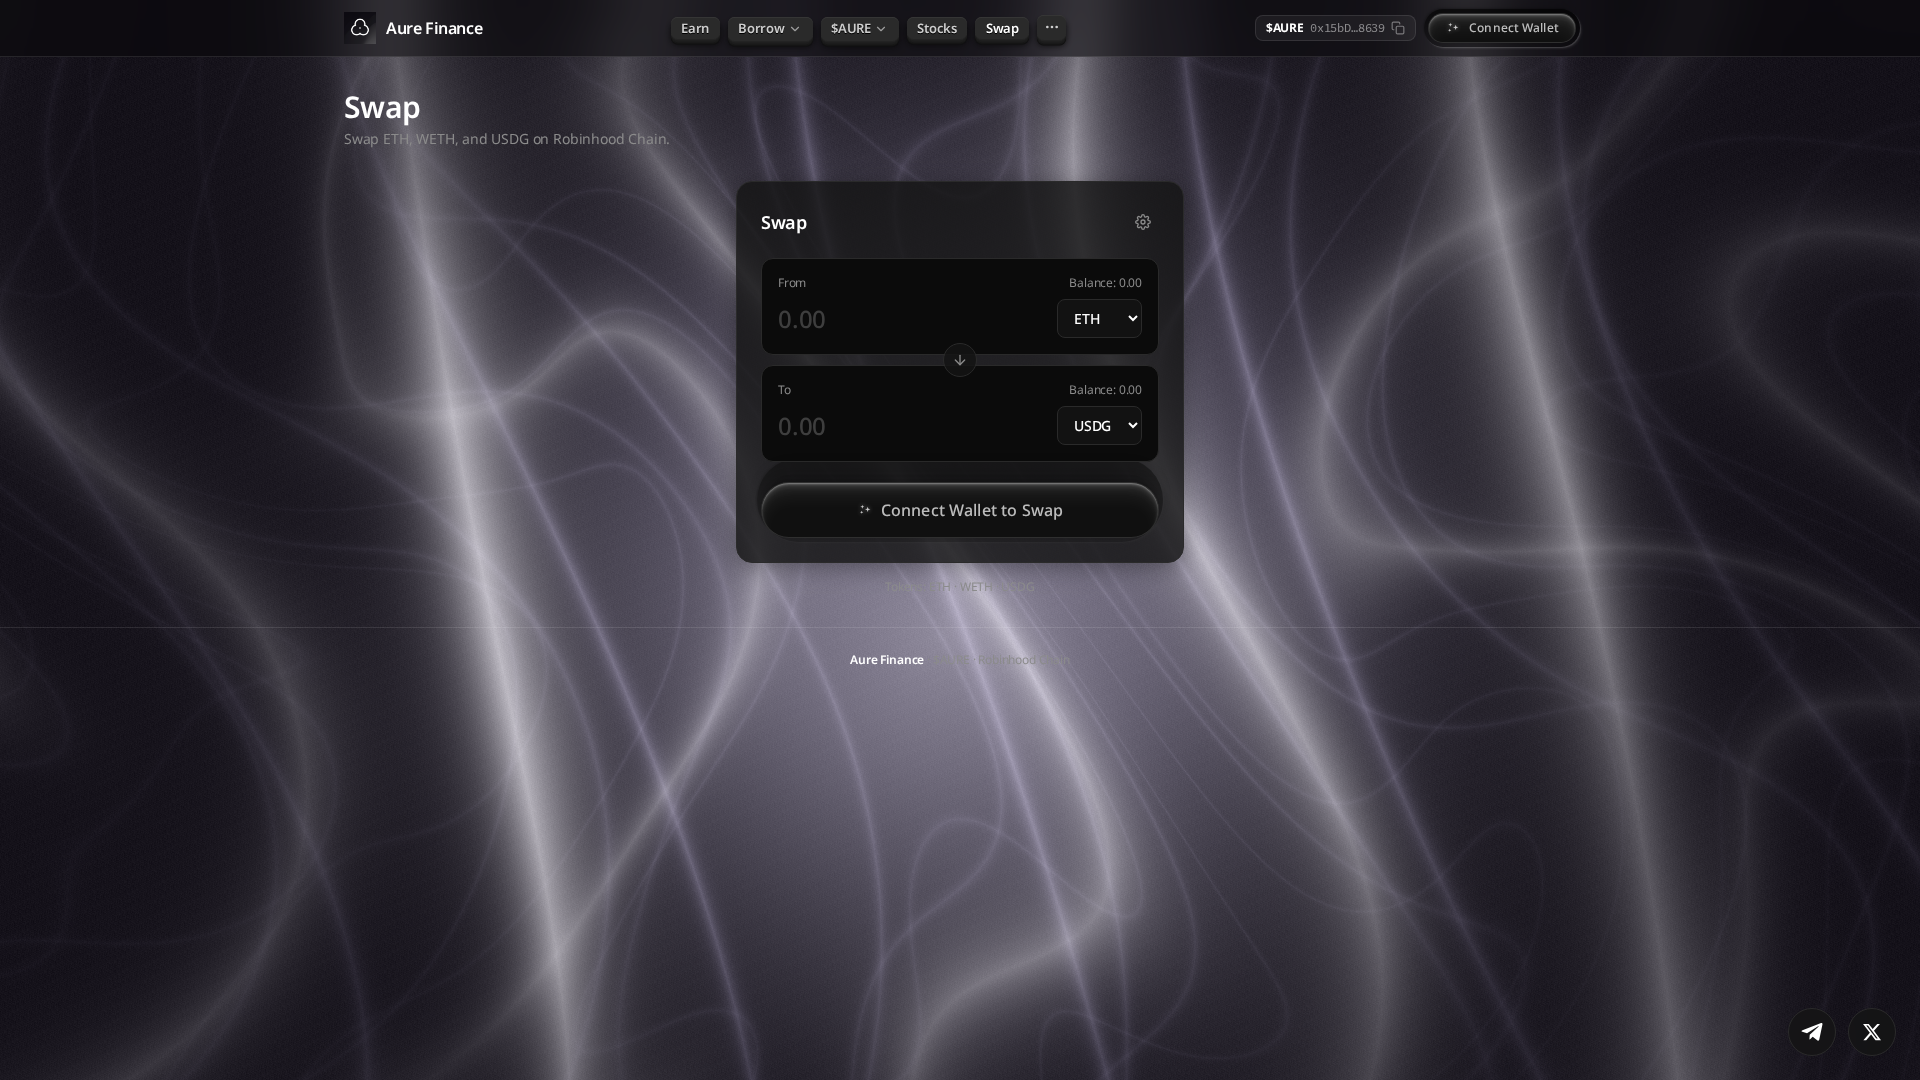The image size is (1920, 1080).
Task: Click Connect Wallet to Swap button
Action: 960,510
